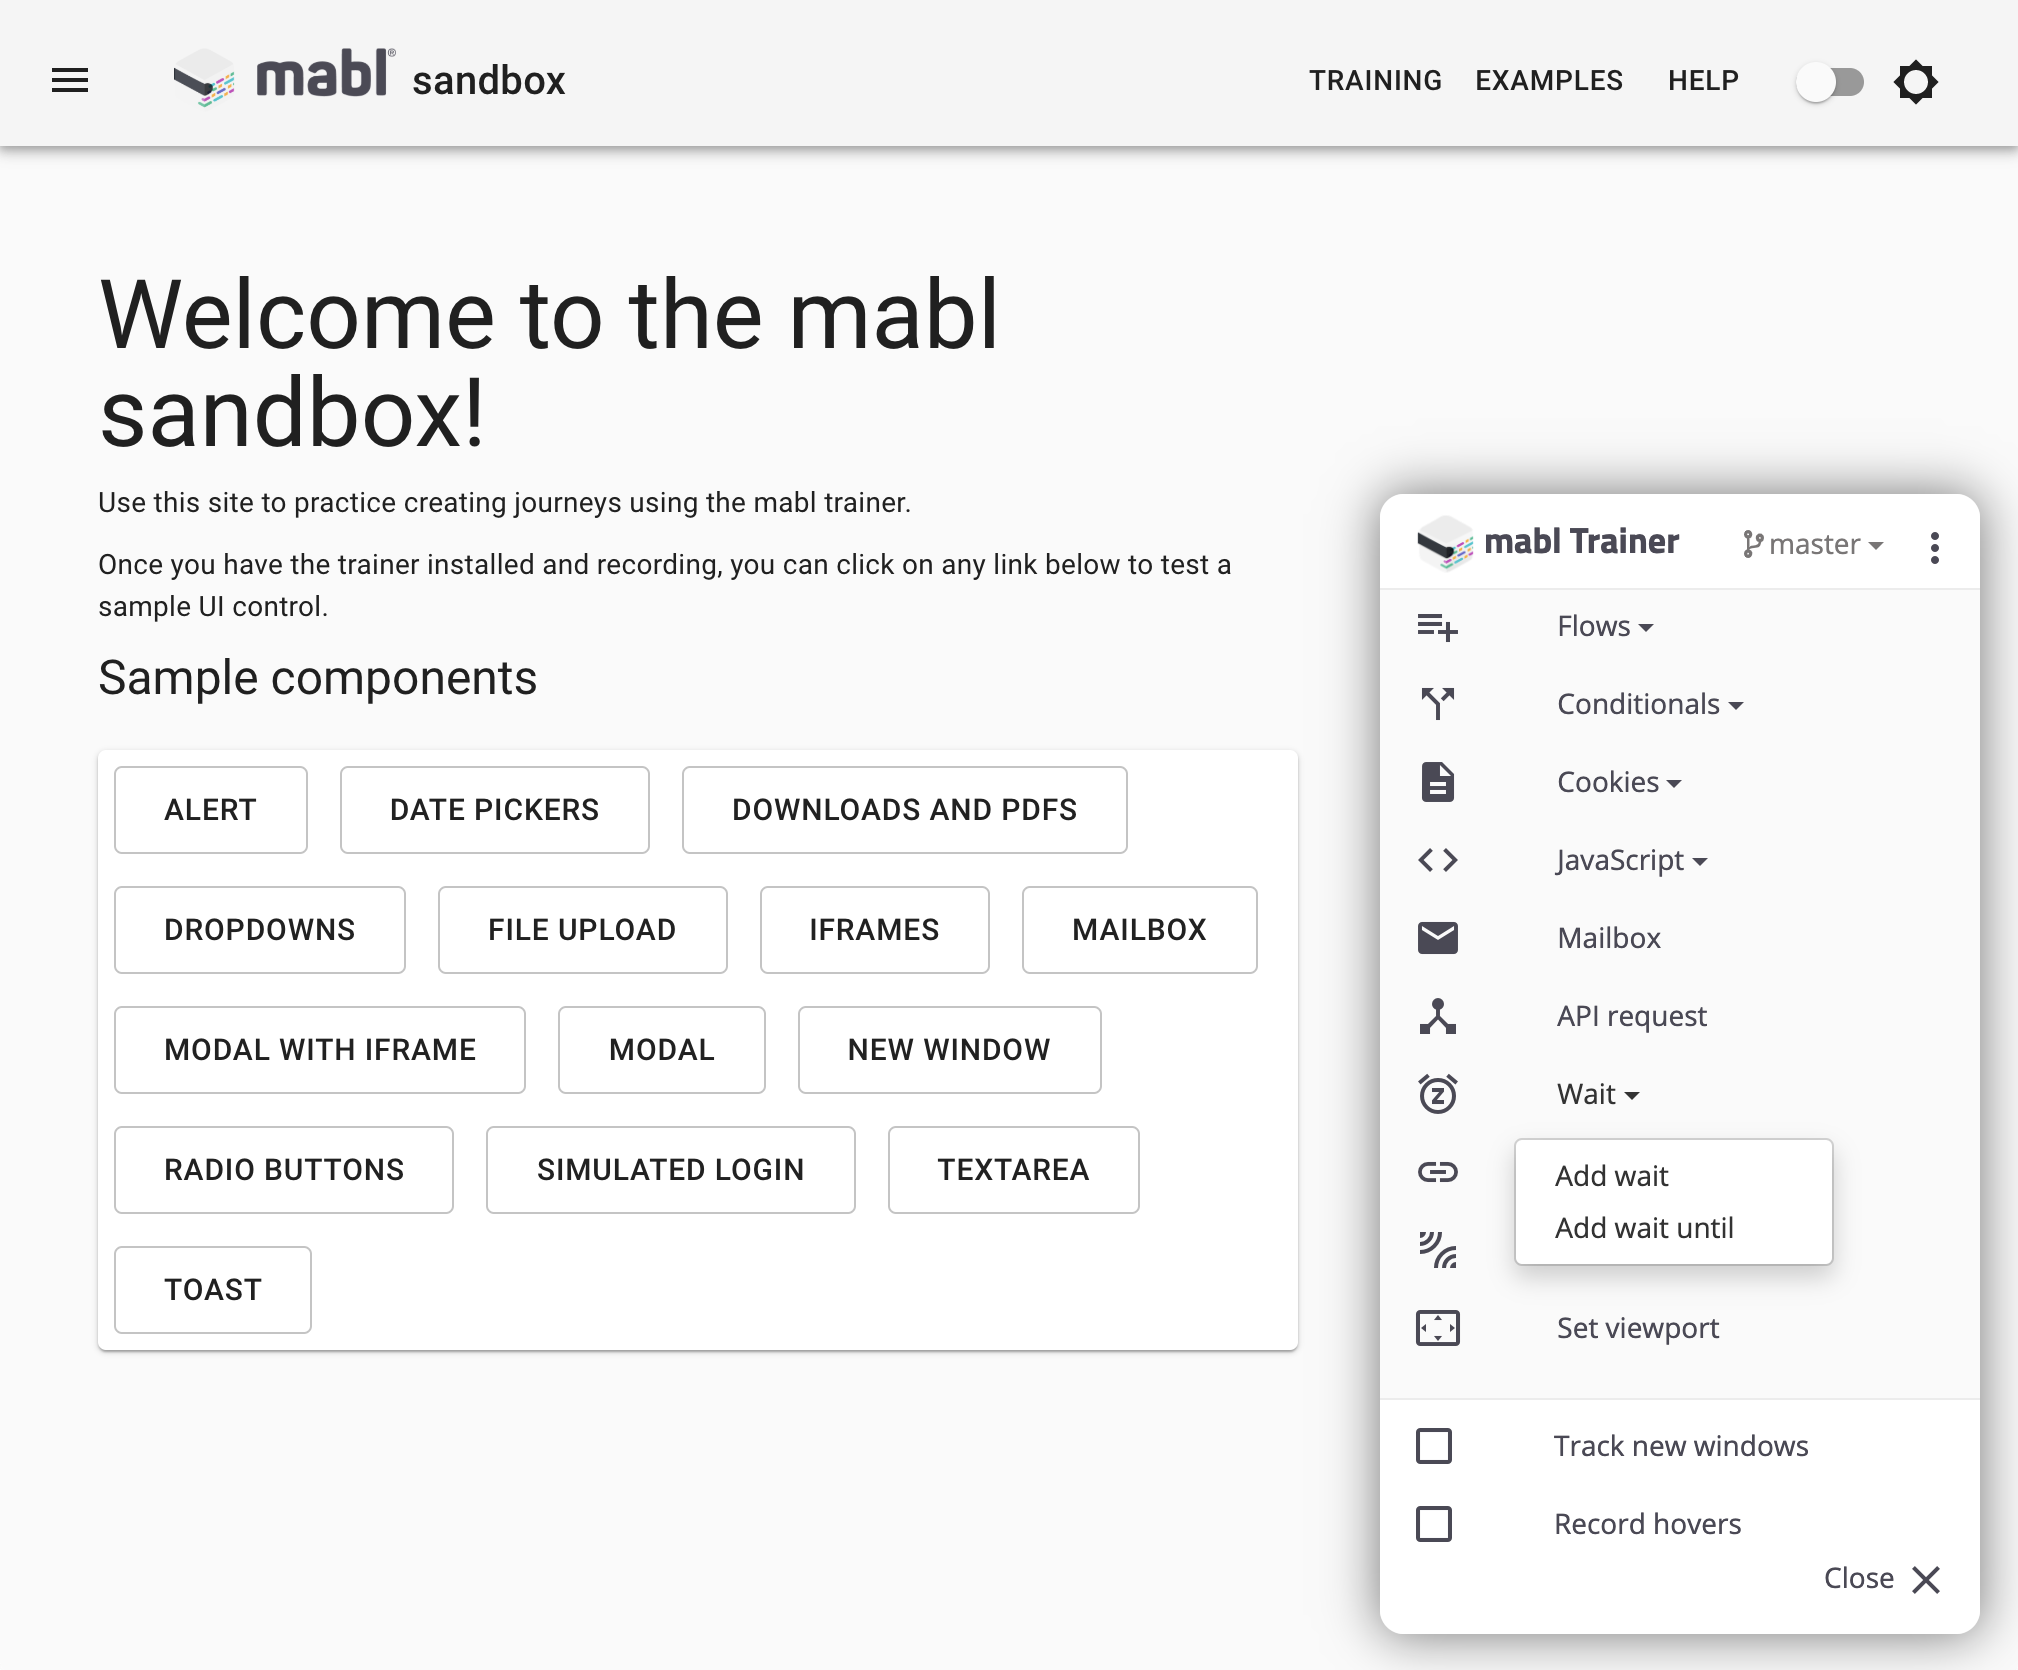Click the Flows list-add icon
This screenshot has width=2018, height=1670.
tap(1438, 627)
